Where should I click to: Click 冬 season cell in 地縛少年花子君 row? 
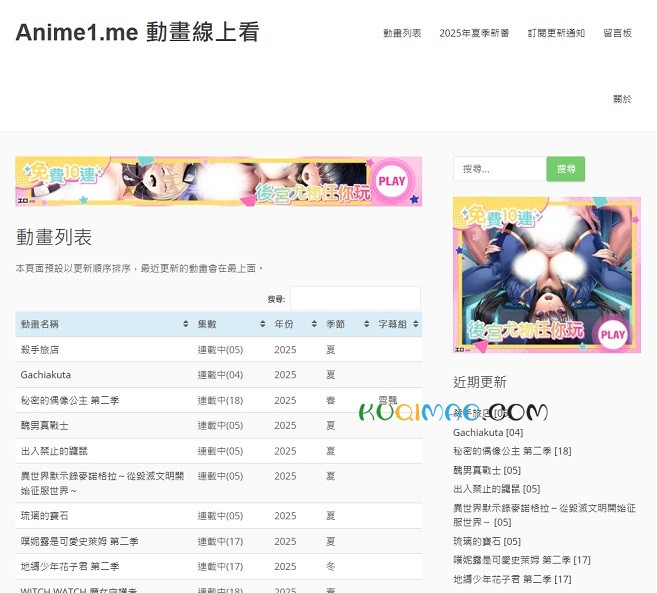pyautogui.click(x=331, y=566)
